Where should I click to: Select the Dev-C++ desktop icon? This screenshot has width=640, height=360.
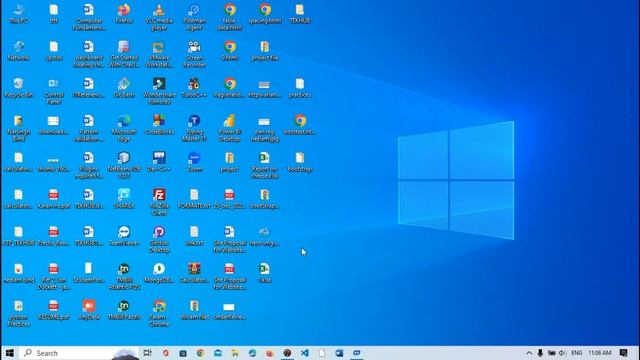pos(159,162)
